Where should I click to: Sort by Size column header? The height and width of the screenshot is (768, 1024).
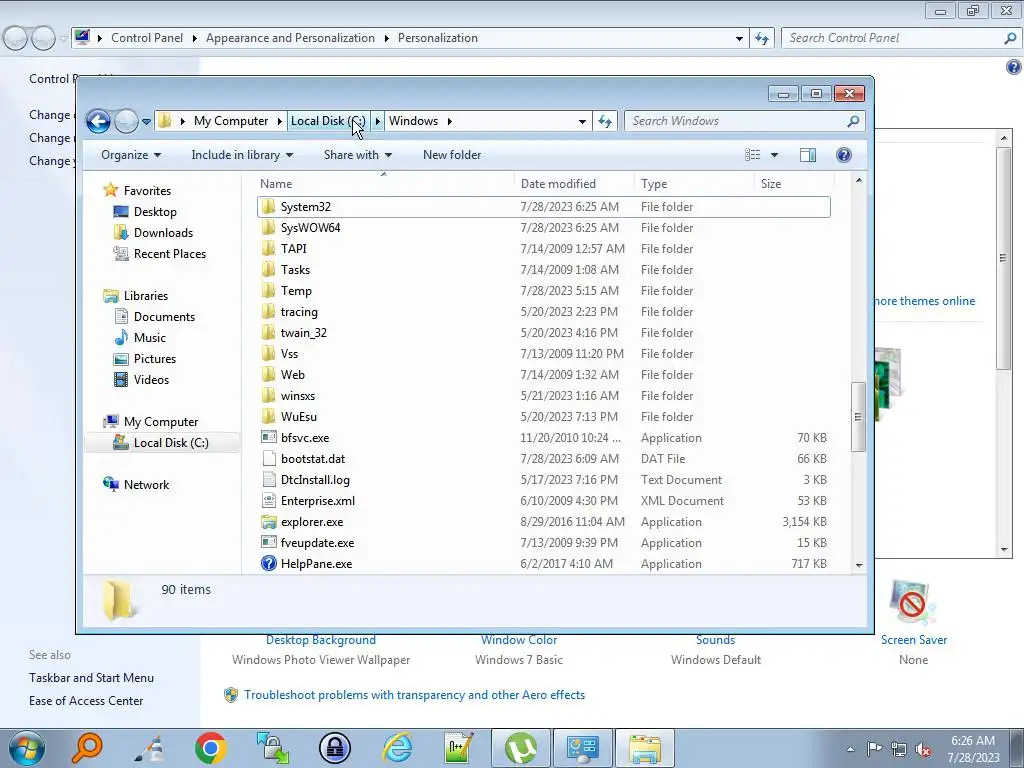794,184
